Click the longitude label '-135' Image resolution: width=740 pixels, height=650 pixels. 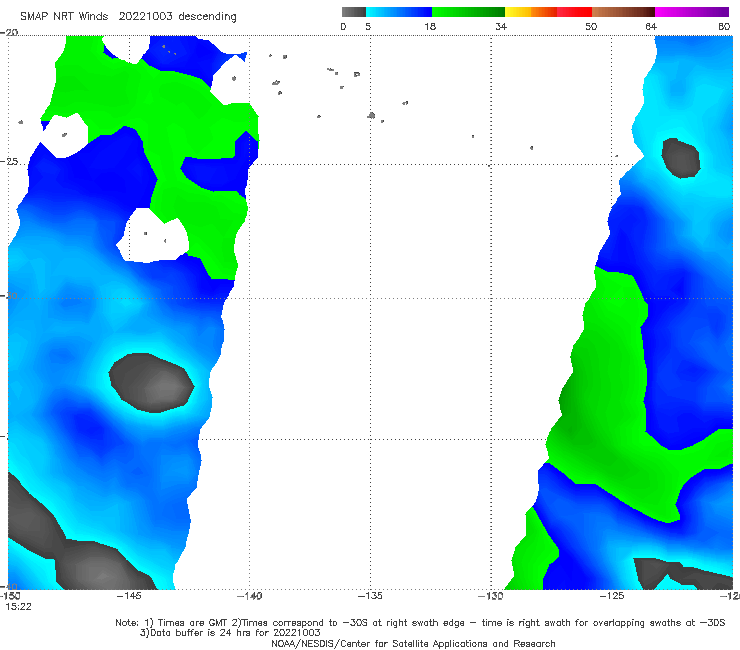[370, 596]
